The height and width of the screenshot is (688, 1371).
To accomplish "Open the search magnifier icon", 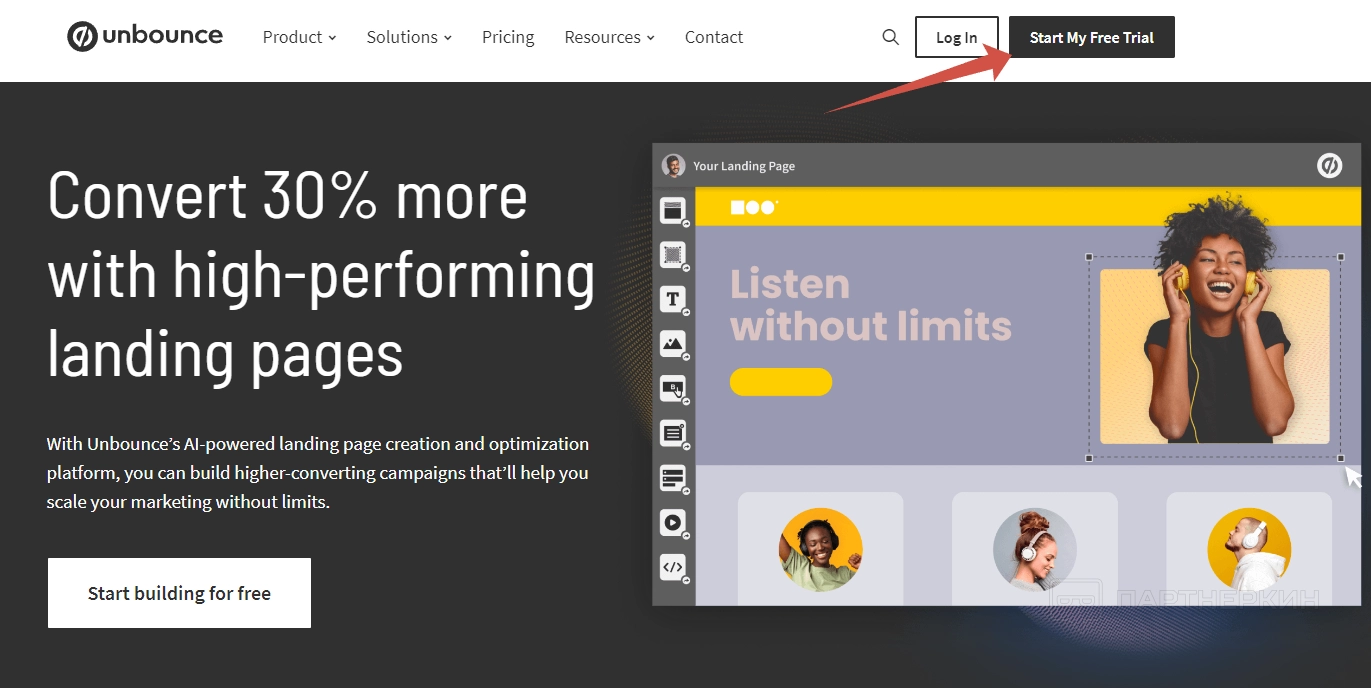I will [890, 37].
